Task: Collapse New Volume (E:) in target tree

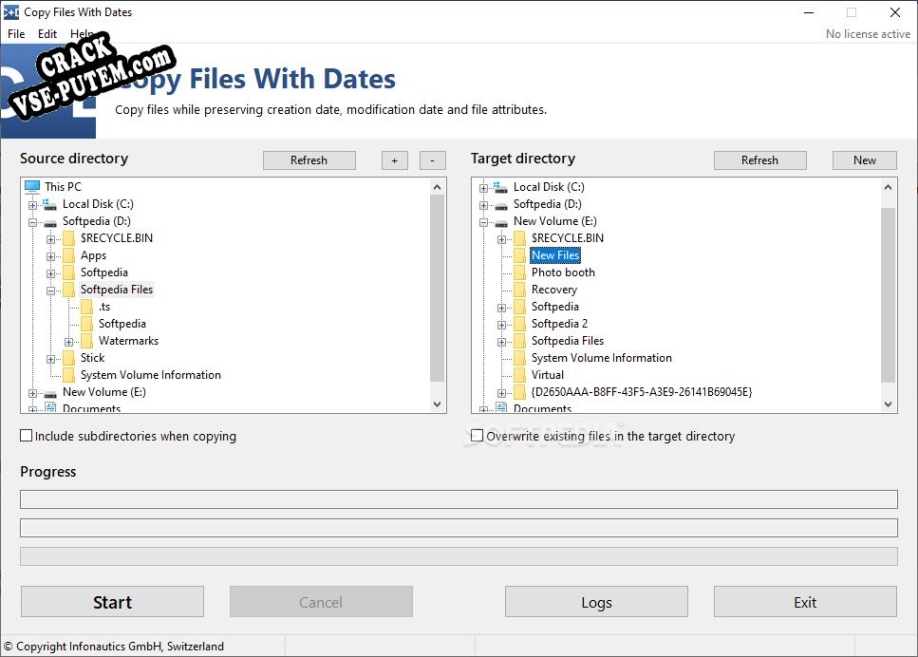Action: [484, 223]
